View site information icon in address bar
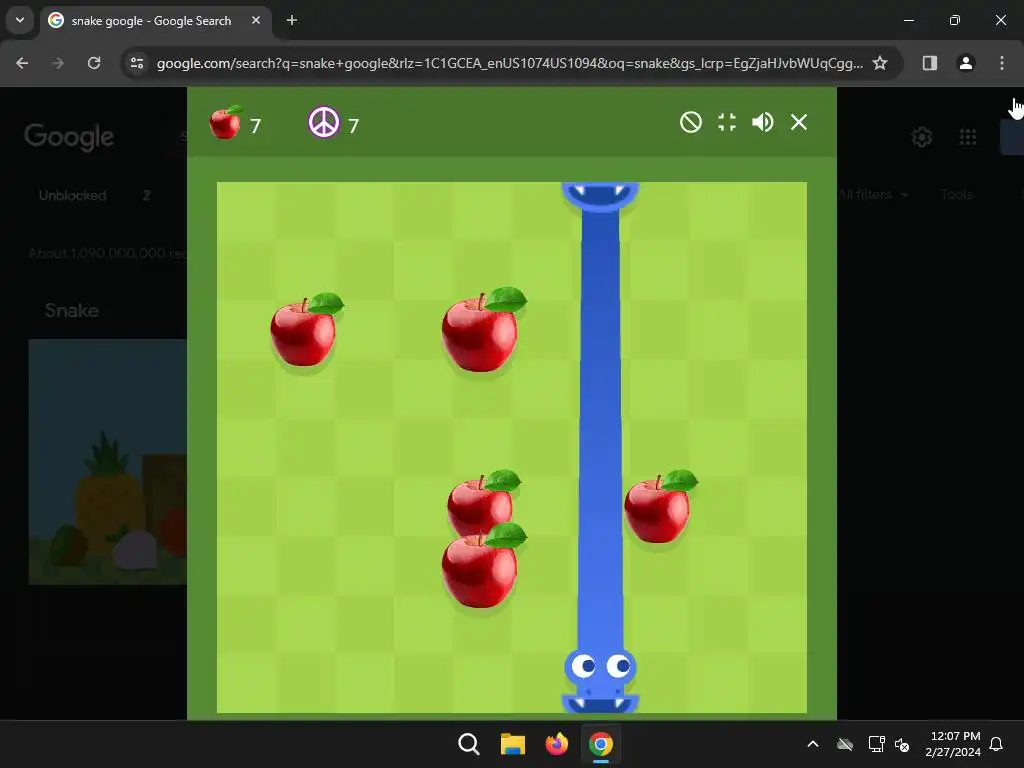 [x=136, y=63]
